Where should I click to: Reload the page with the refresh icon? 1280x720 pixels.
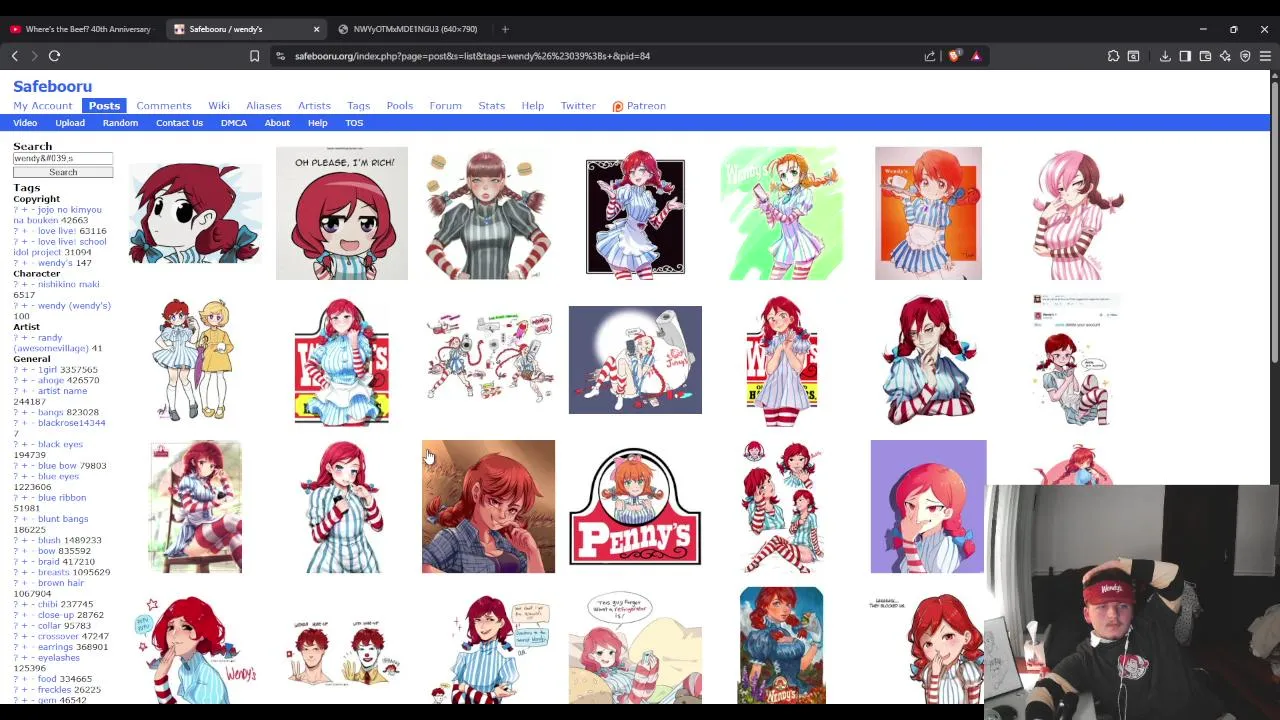coord(55,56)
